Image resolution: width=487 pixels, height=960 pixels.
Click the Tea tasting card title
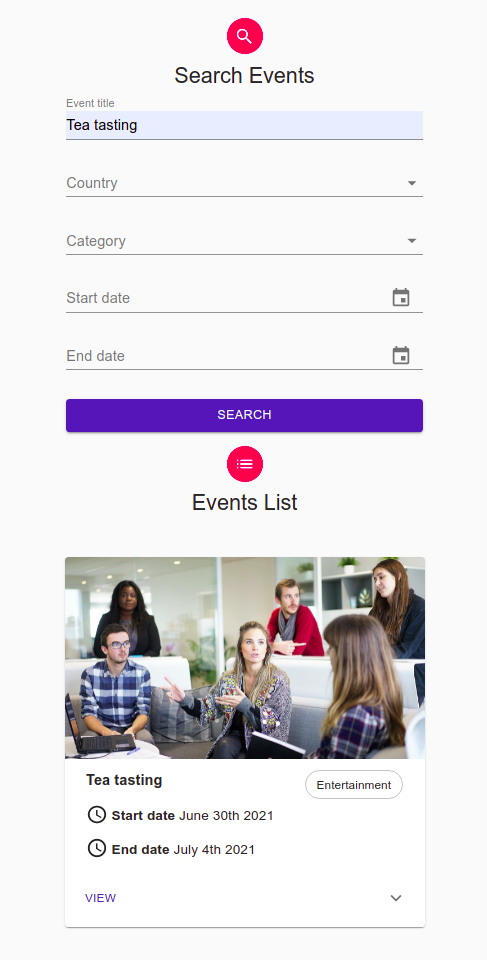[x=124, y=780]
